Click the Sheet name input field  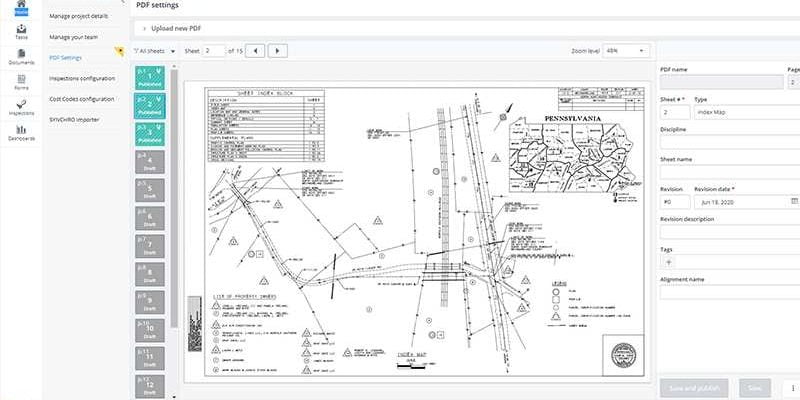pos(730,175)
